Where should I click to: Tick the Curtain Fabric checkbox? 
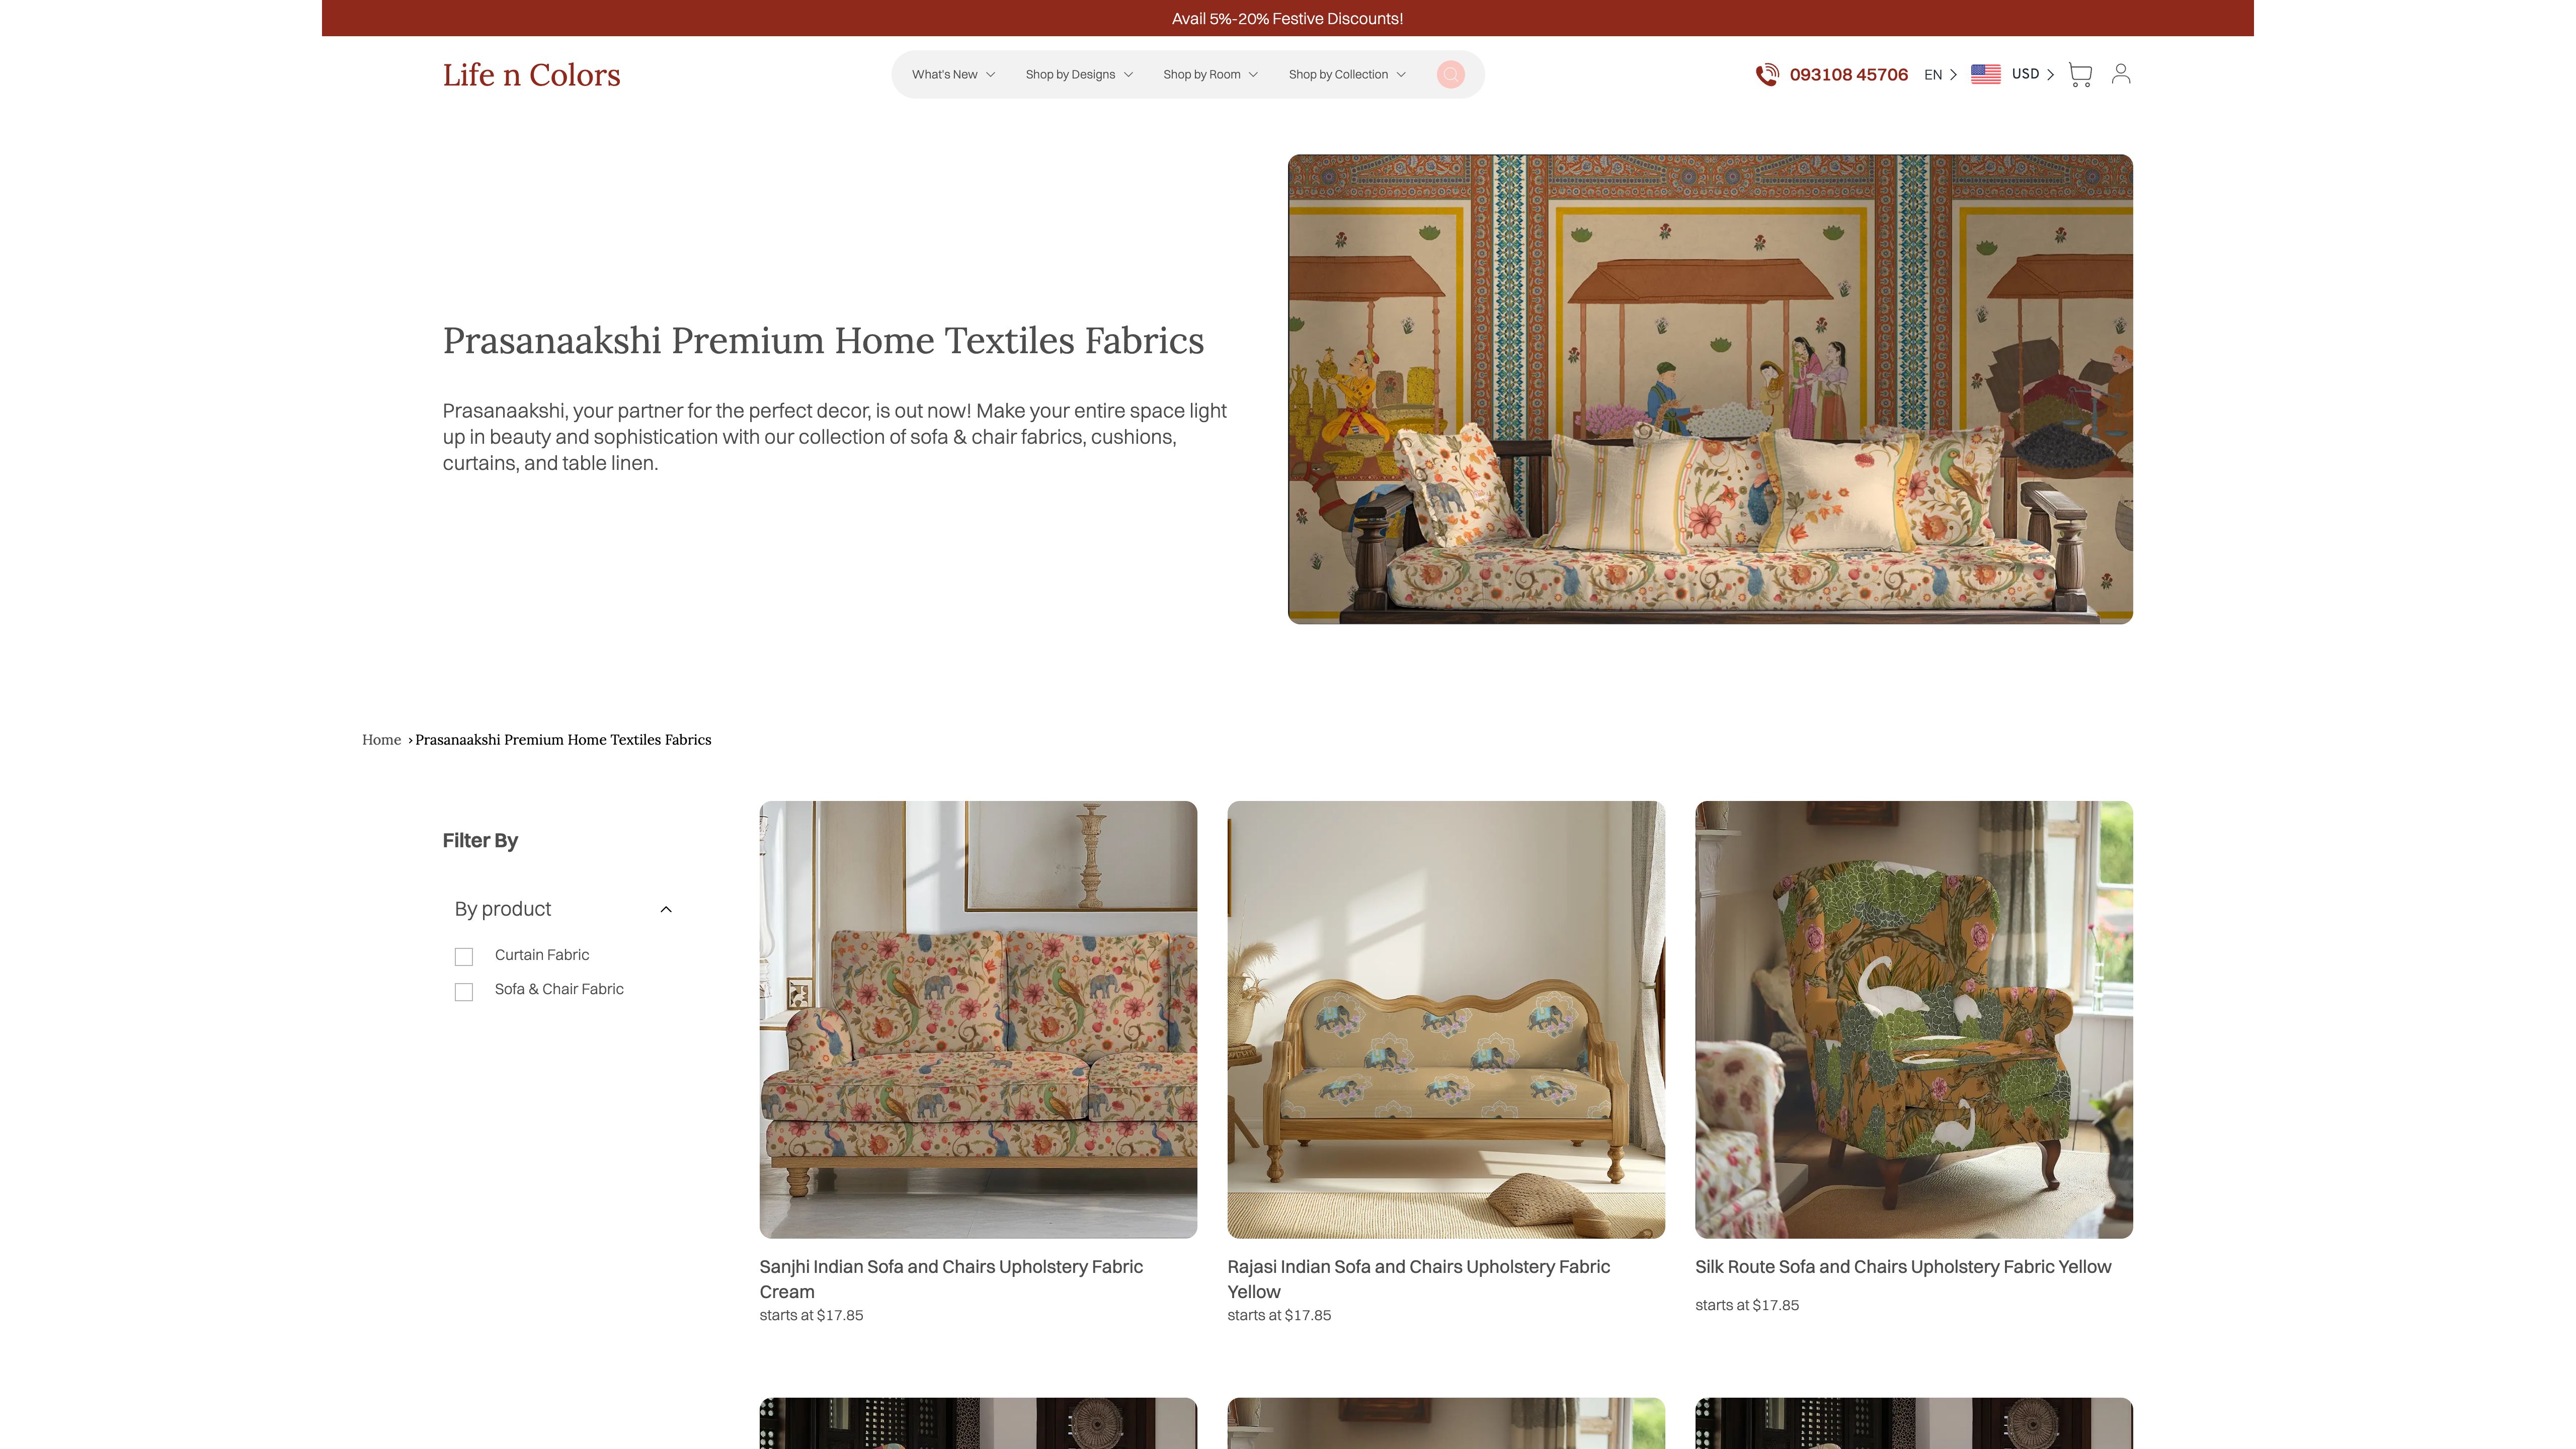[464, 957]
